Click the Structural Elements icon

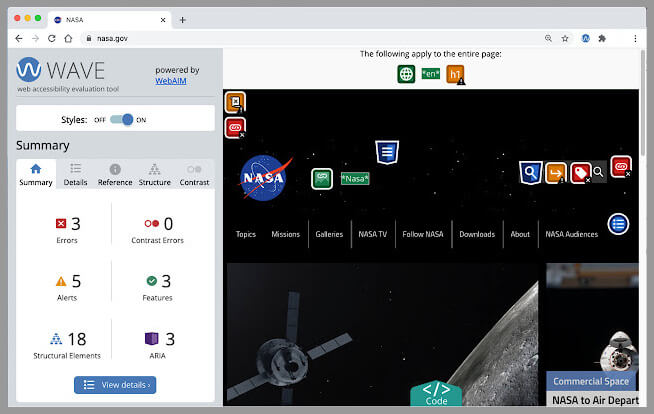(x=56, y=339)
